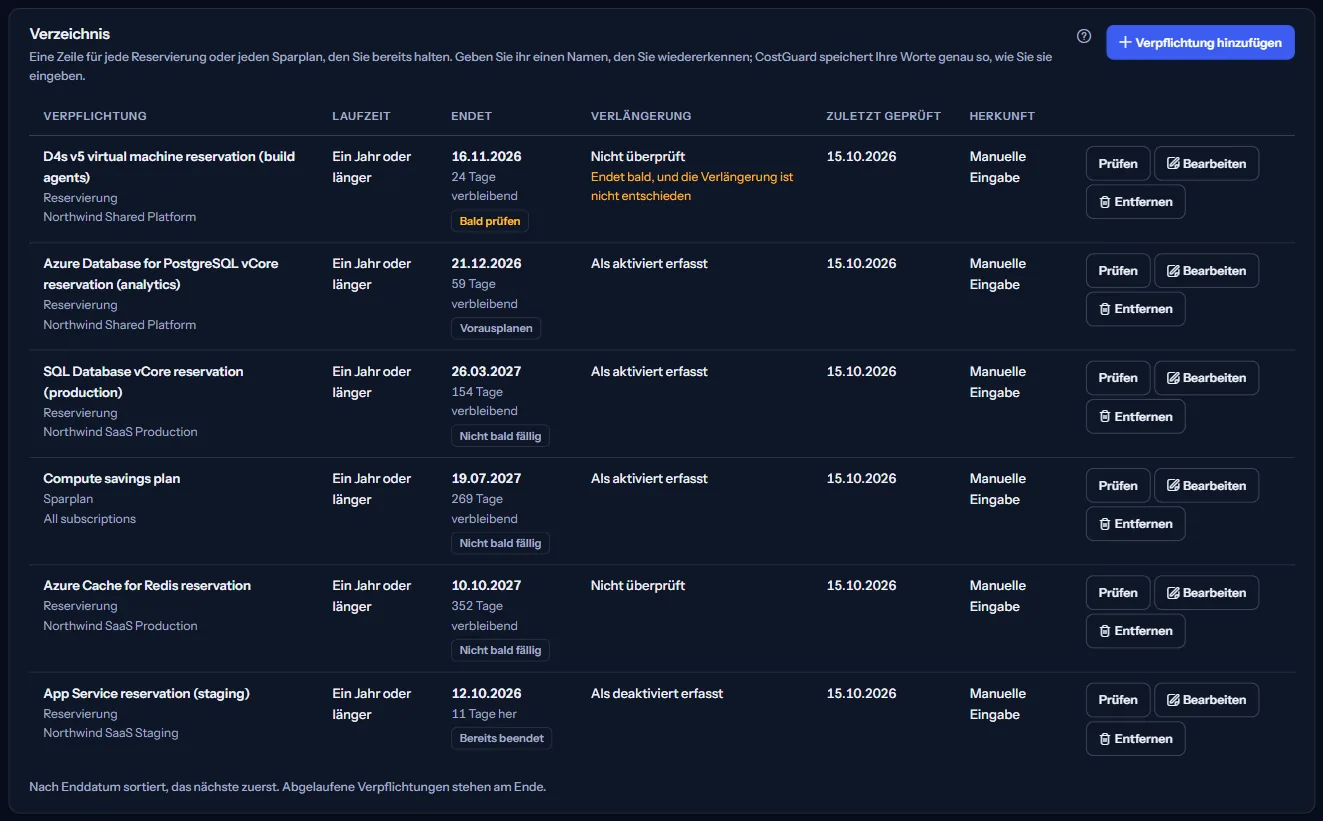Screen dimensions: 1323x821
Task: Click the end date 16.11.2026
Action: click(486, 157)
